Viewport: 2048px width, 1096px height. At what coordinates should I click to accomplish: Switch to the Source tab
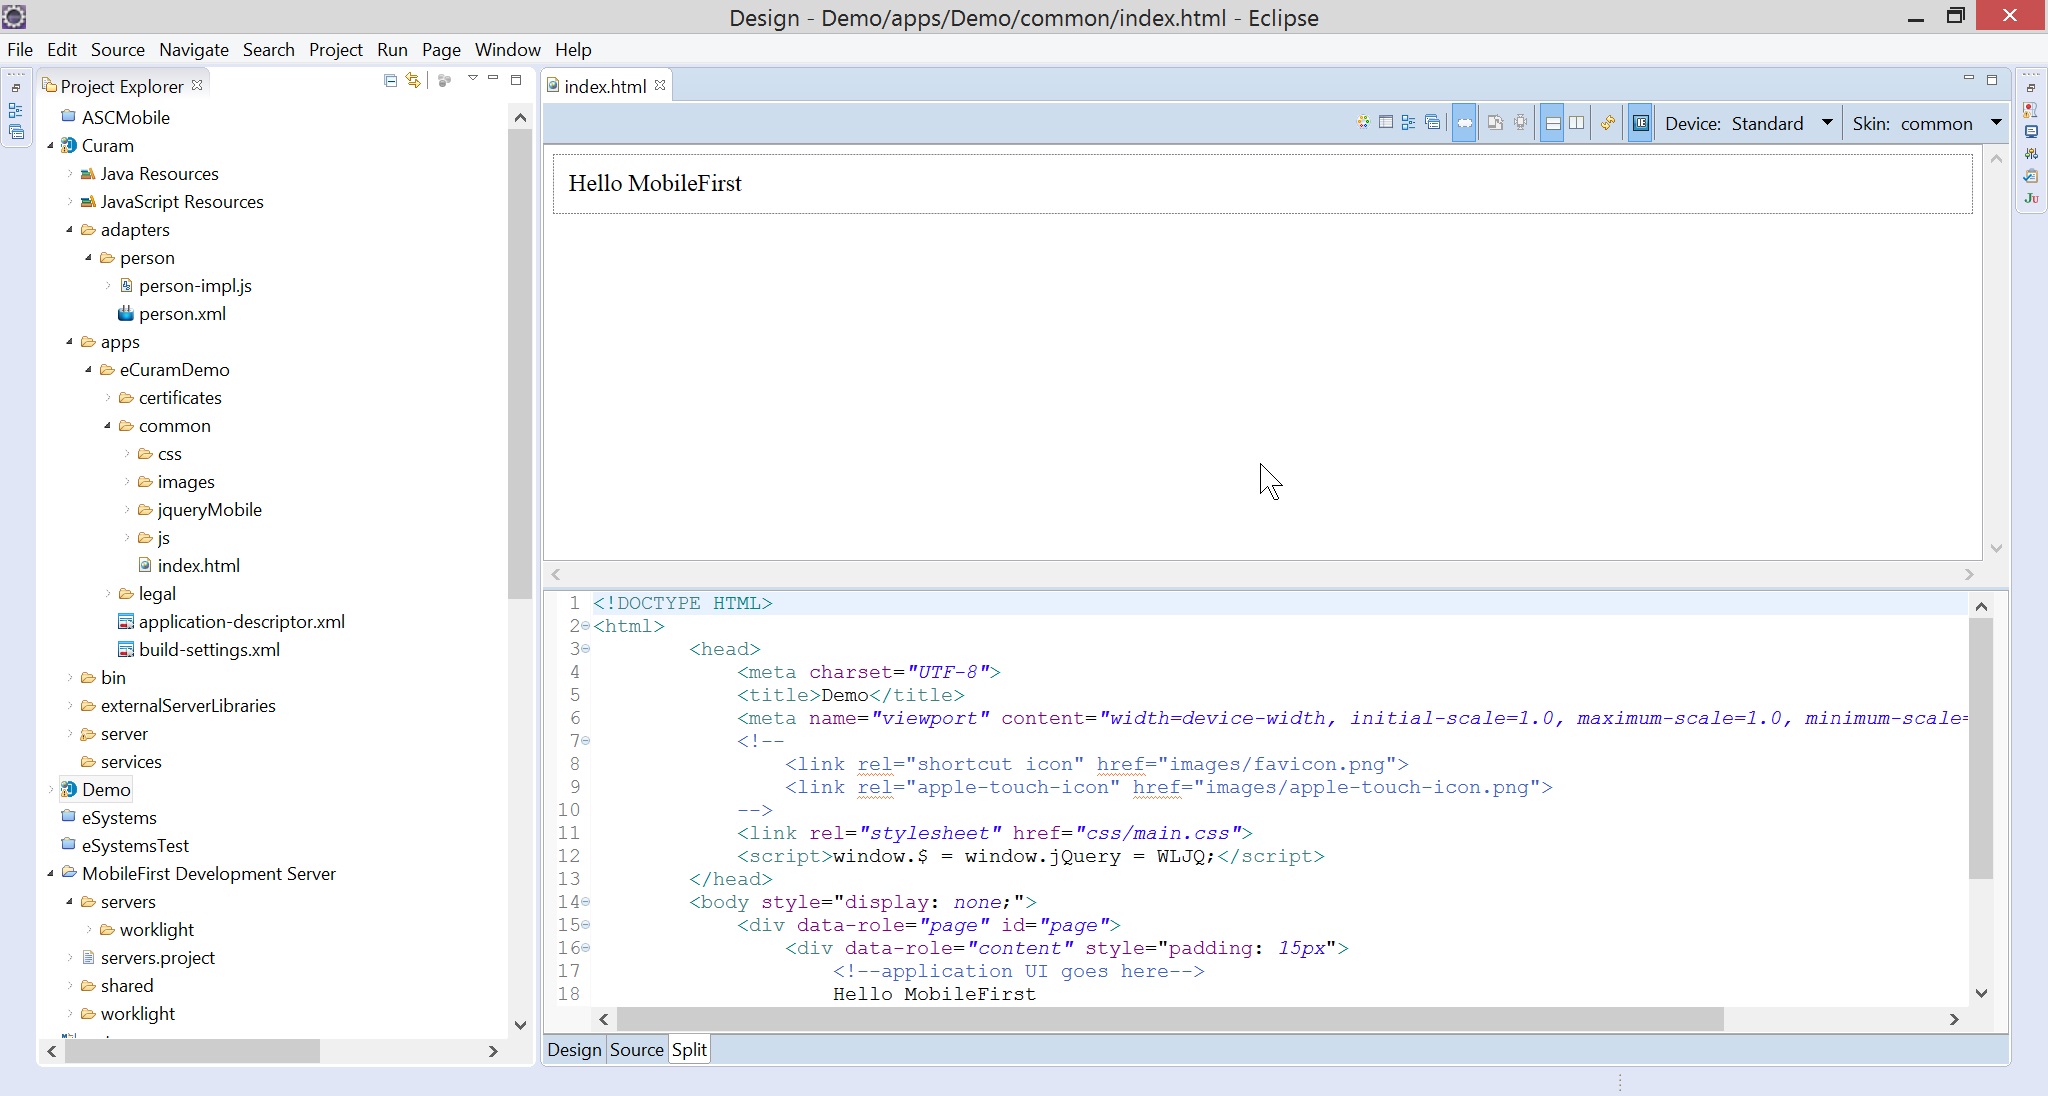pyautogui.click(x=636, y=1050)
